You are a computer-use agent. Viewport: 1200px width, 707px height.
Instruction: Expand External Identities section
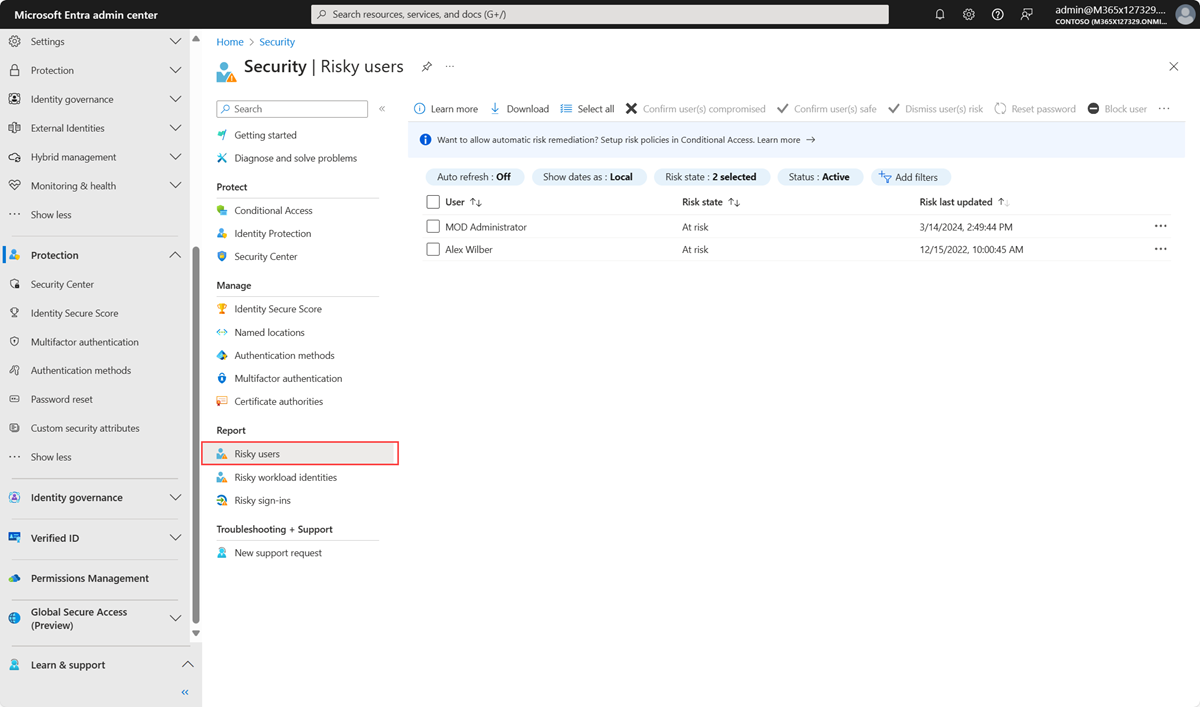(175, 128)
